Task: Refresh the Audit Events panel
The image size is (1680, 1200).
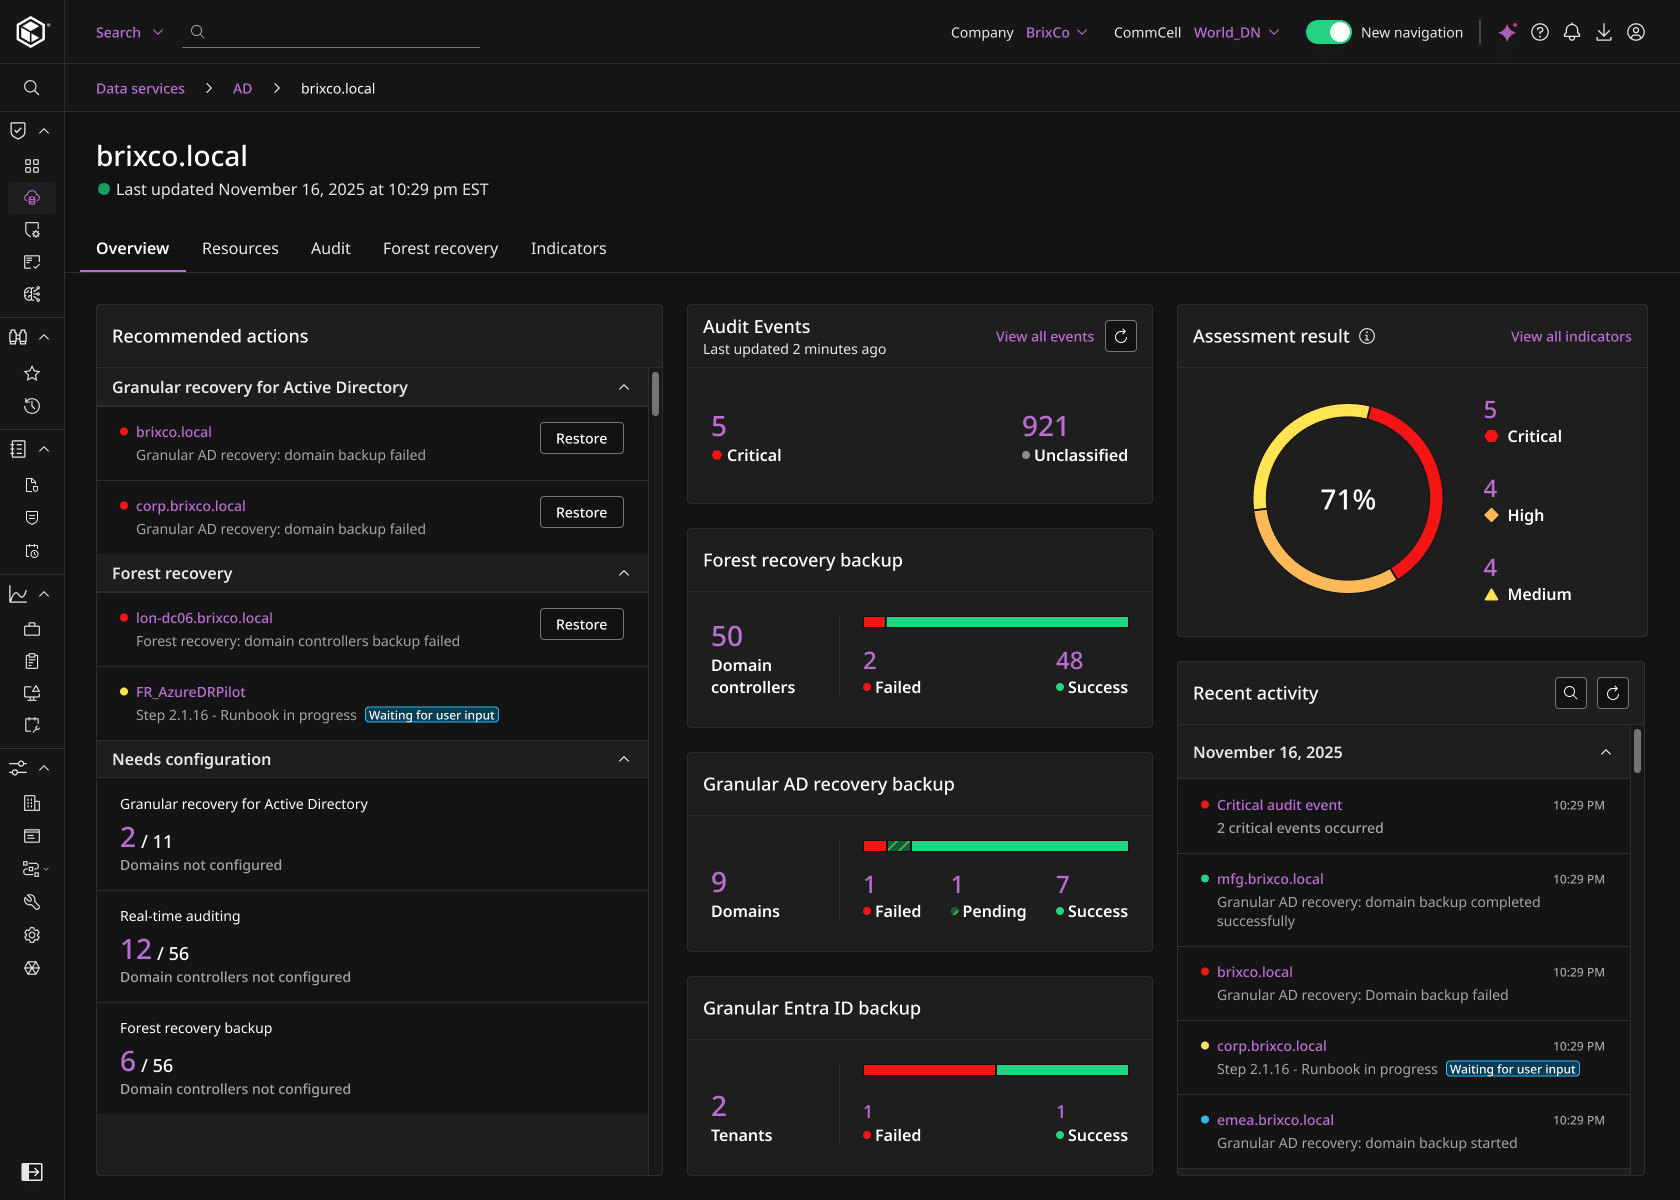Action: click(1121, 337)
